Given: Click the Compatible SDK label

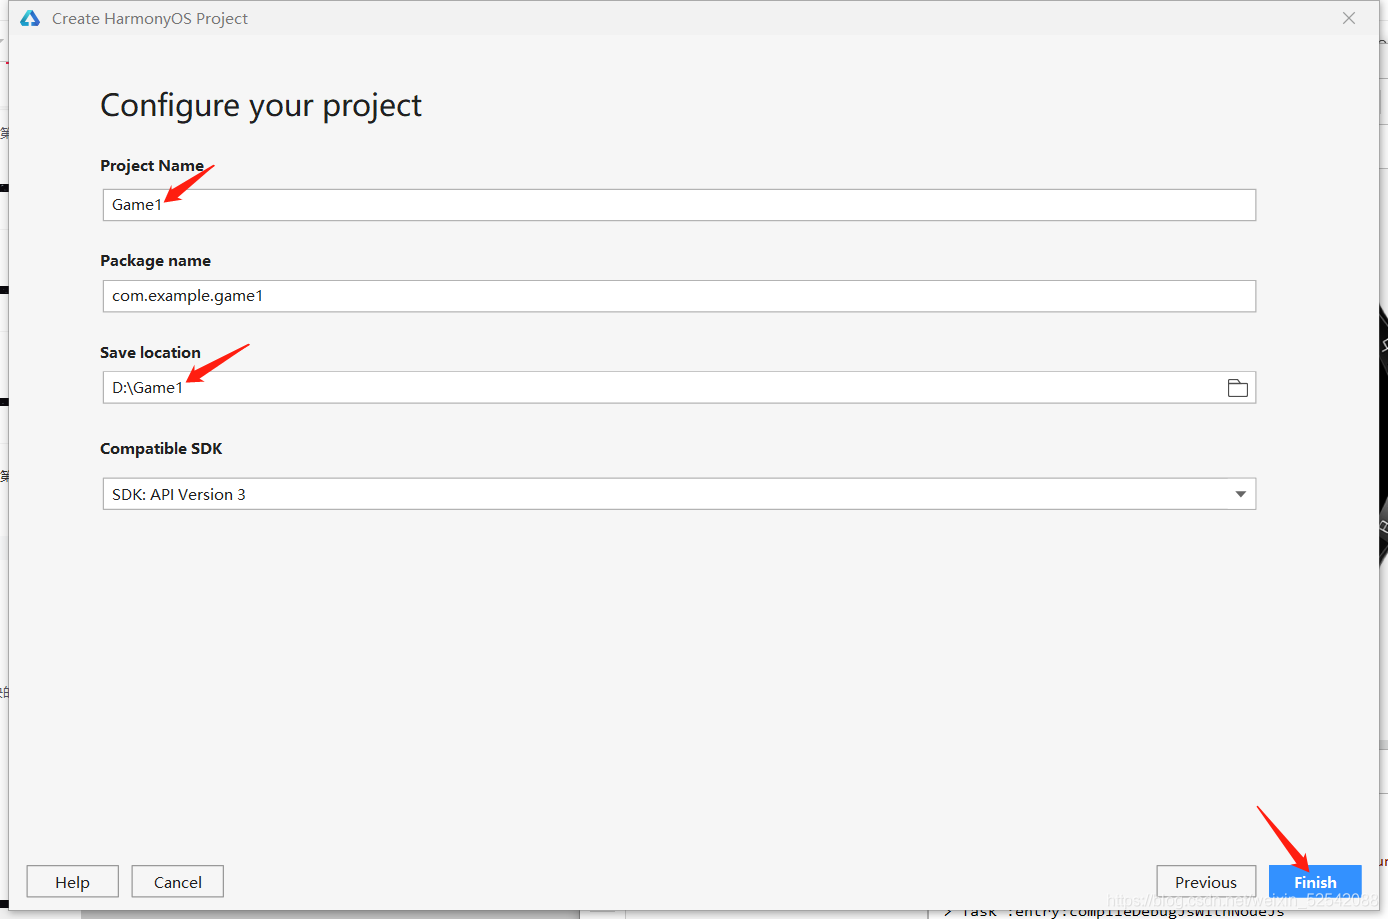Looking at the screenshot, I should [161, 449].
